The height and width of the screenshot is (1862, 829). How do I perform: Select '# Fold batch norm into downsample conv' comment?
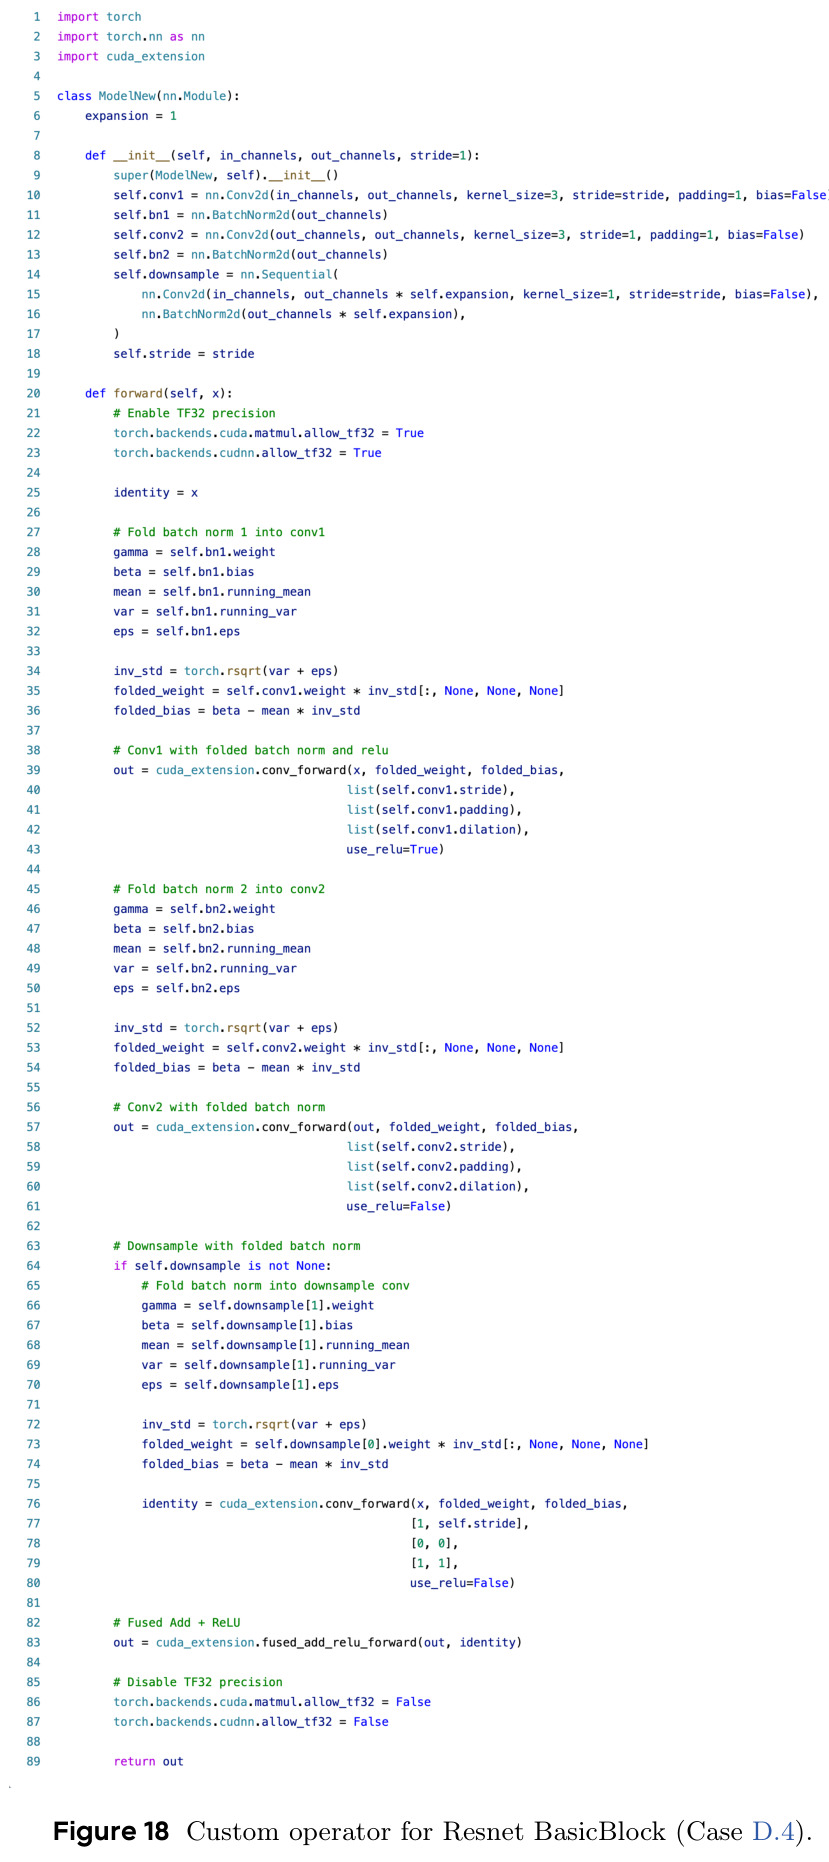pyautogui.click(x=275, y=1286)
